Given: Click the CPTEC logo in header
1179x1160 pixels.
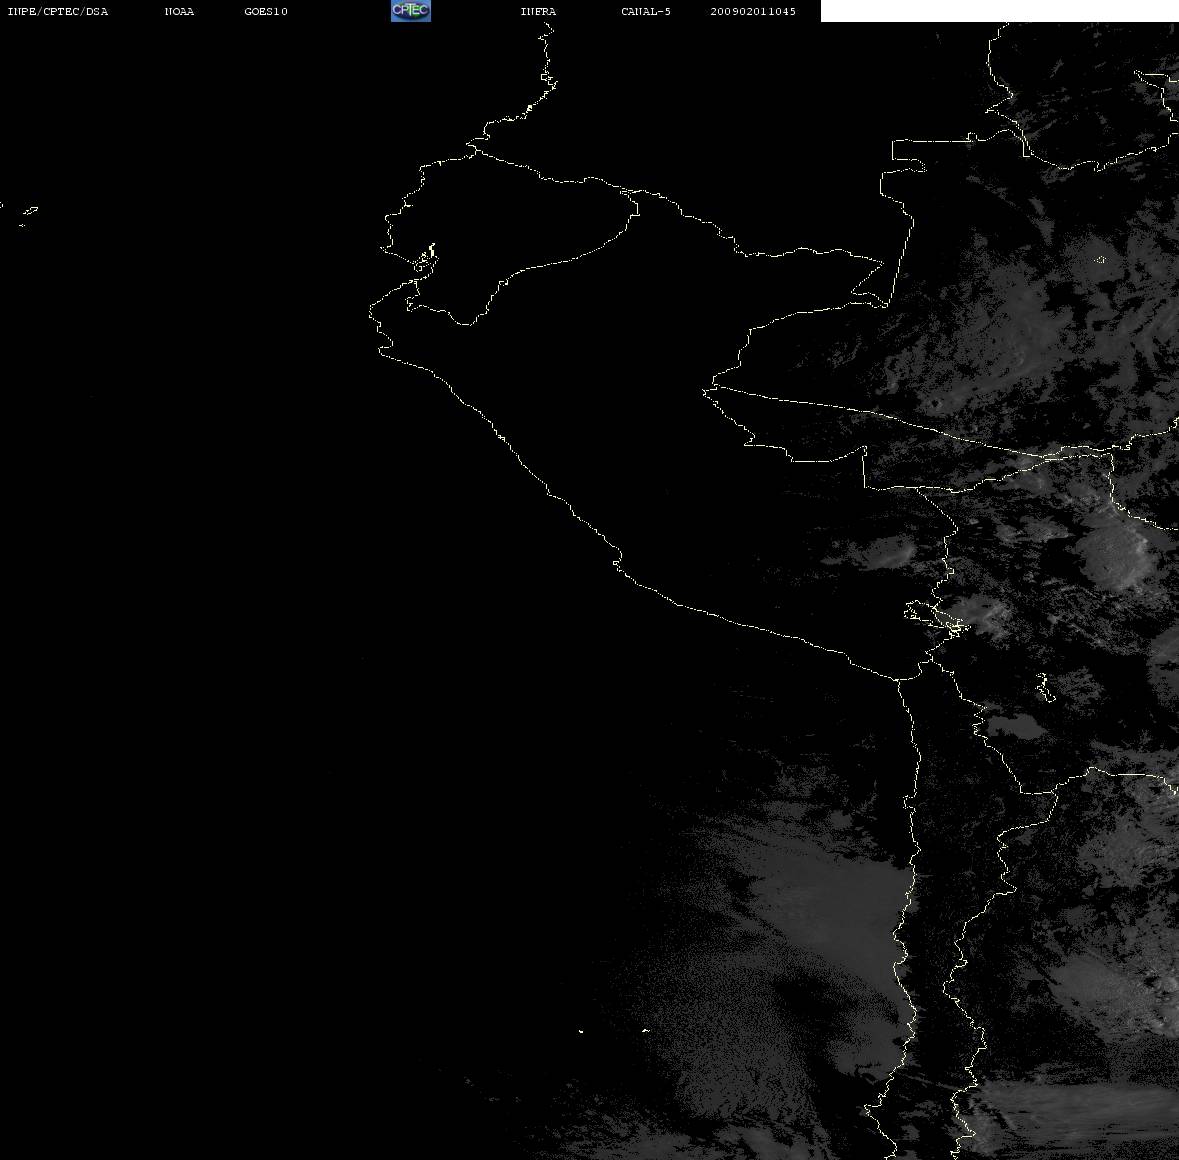Looking at the screenshot, I should (x=411, y=11).
